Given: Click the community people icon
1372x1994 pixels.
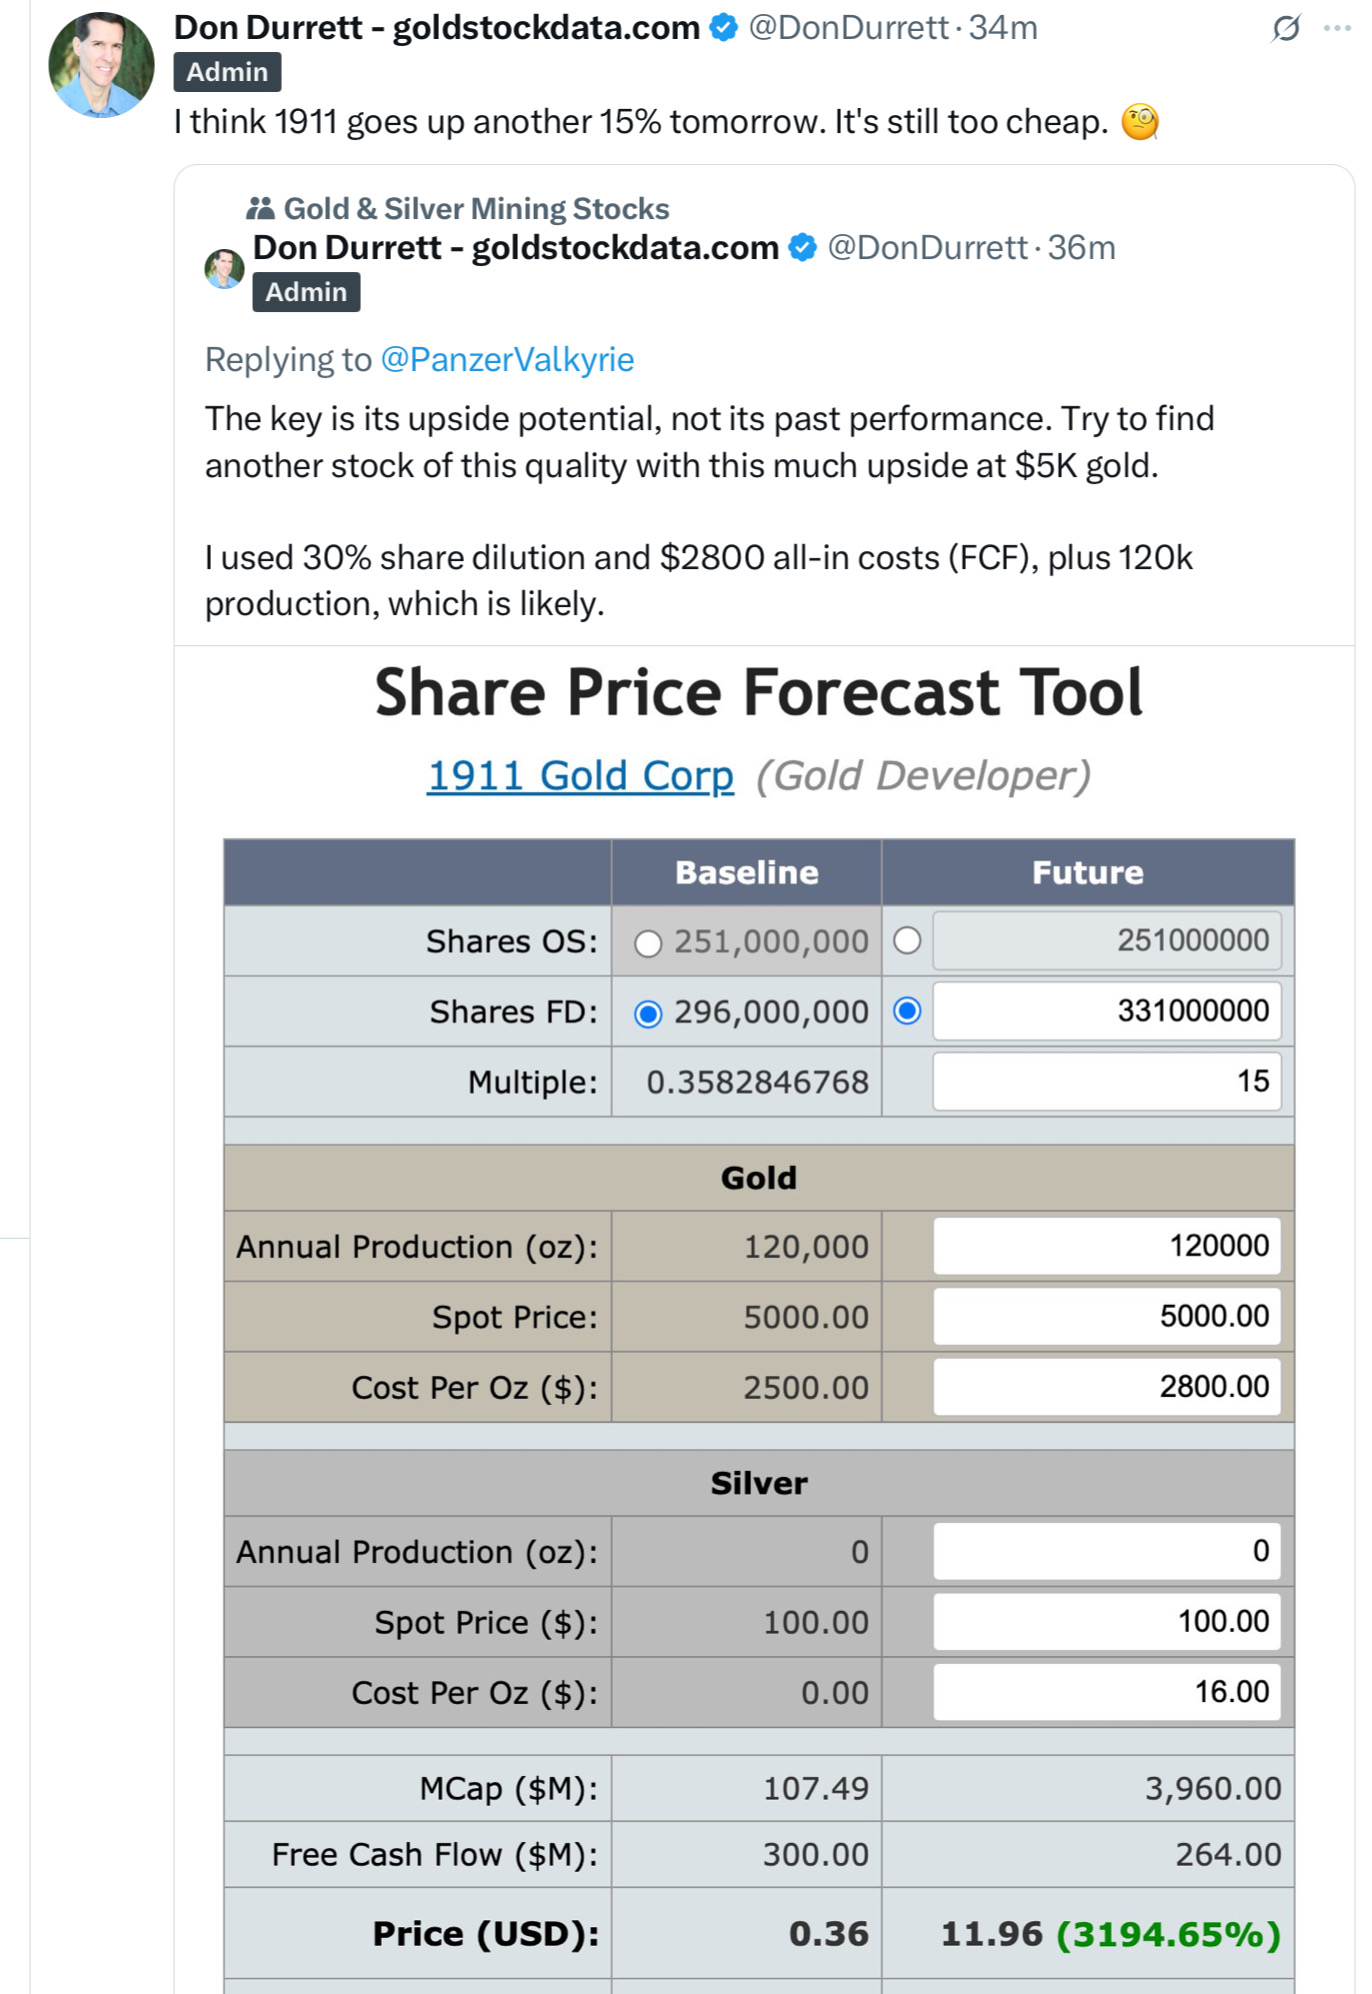Looking at the screenshot, I should tap(260, 208).
